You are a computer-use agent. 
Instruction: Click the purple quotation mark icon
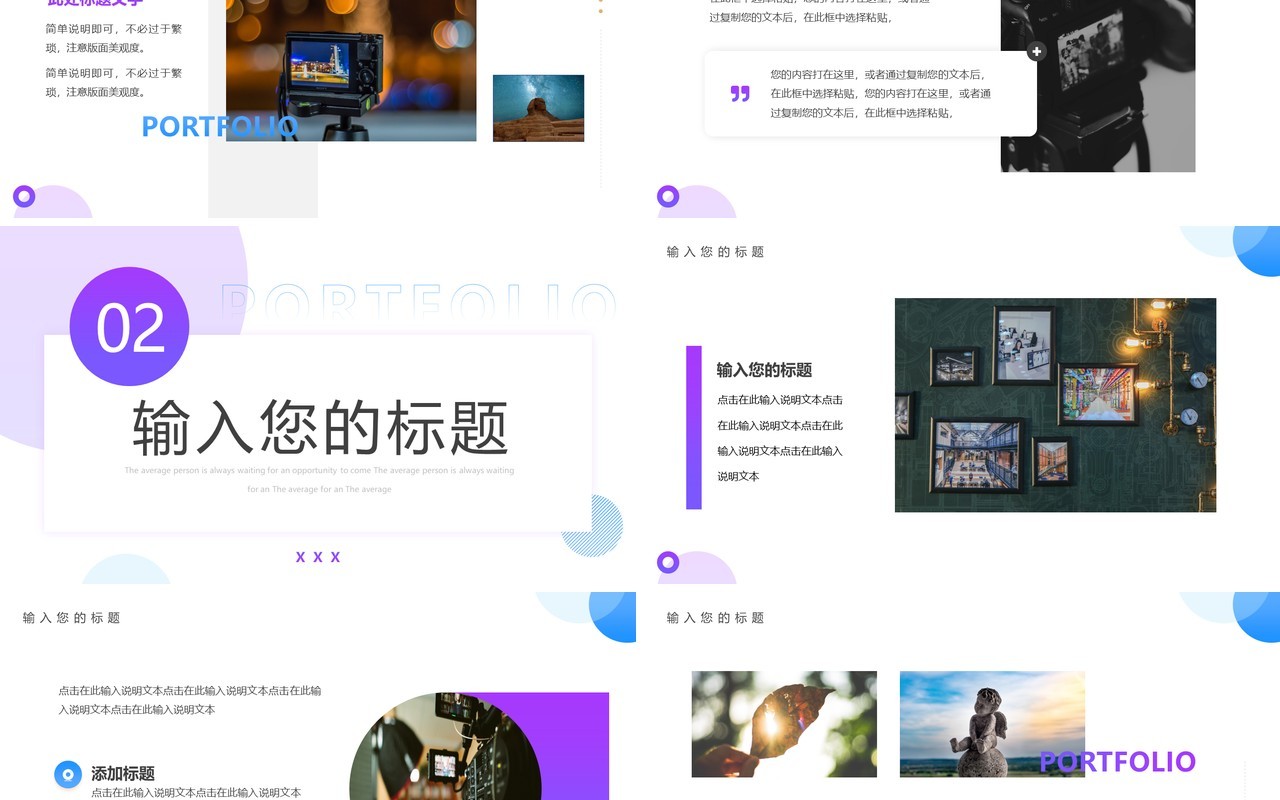(740, 94)
